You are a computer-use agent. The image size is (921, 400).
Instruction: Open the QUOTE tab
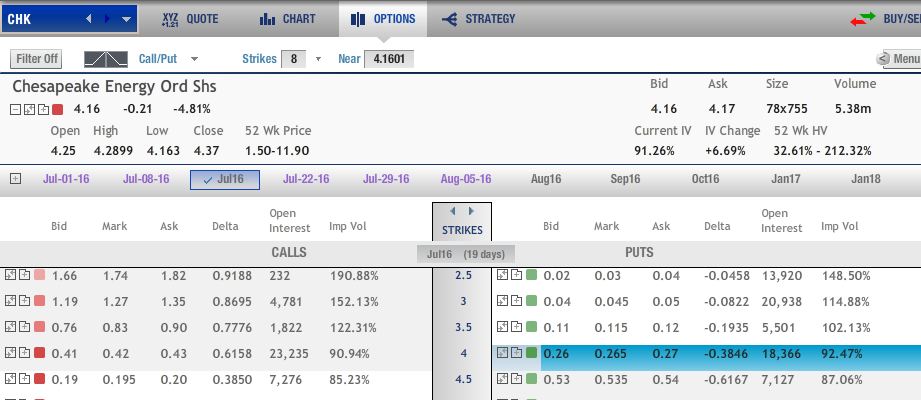(x=189, y=19)
